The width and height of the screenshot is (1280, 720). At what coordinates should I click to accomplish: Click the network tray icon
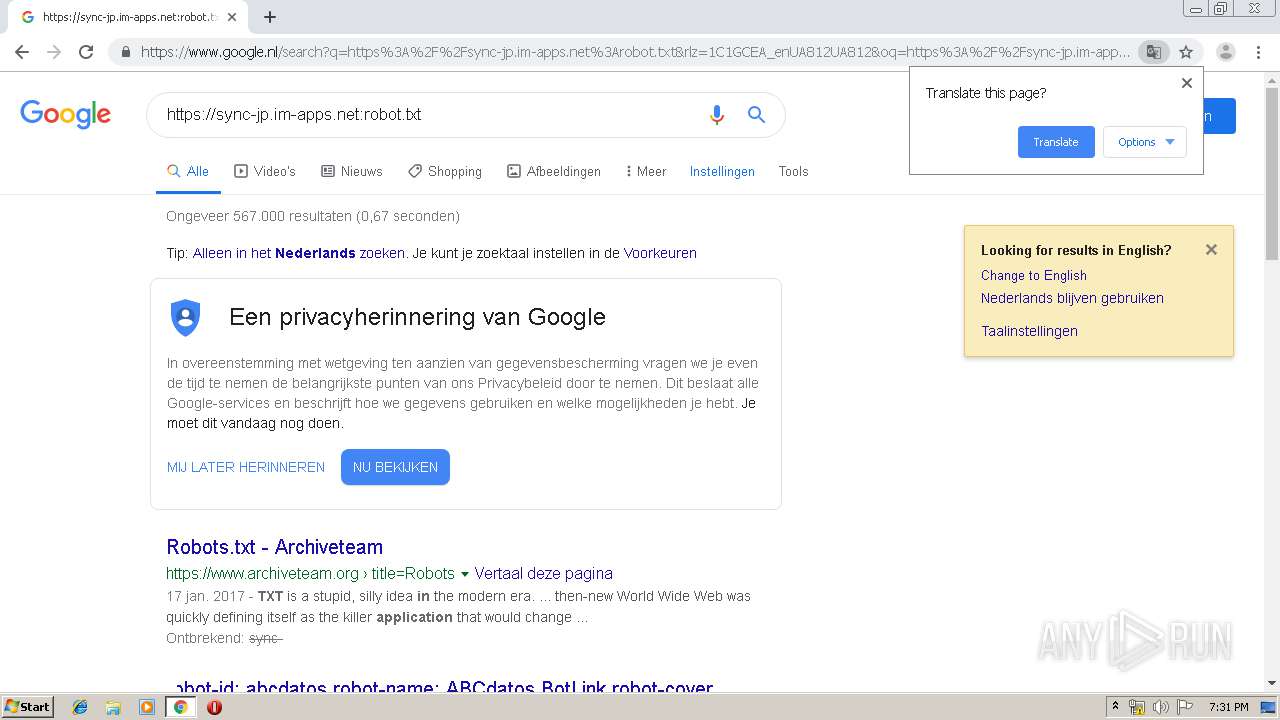click(1137, 707)
